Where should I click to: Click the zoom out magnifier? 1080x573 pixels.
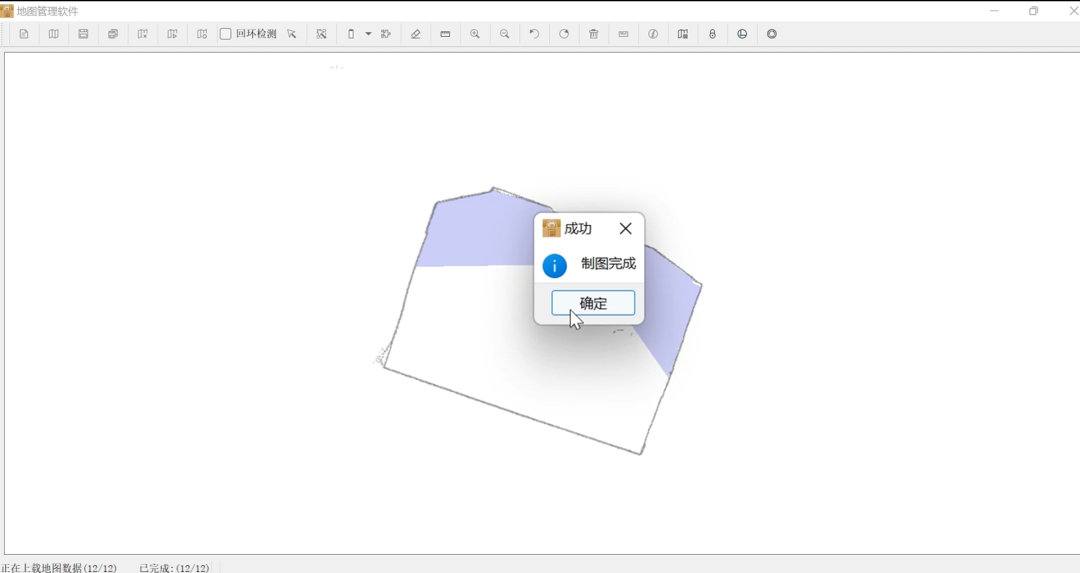[505, 34]
